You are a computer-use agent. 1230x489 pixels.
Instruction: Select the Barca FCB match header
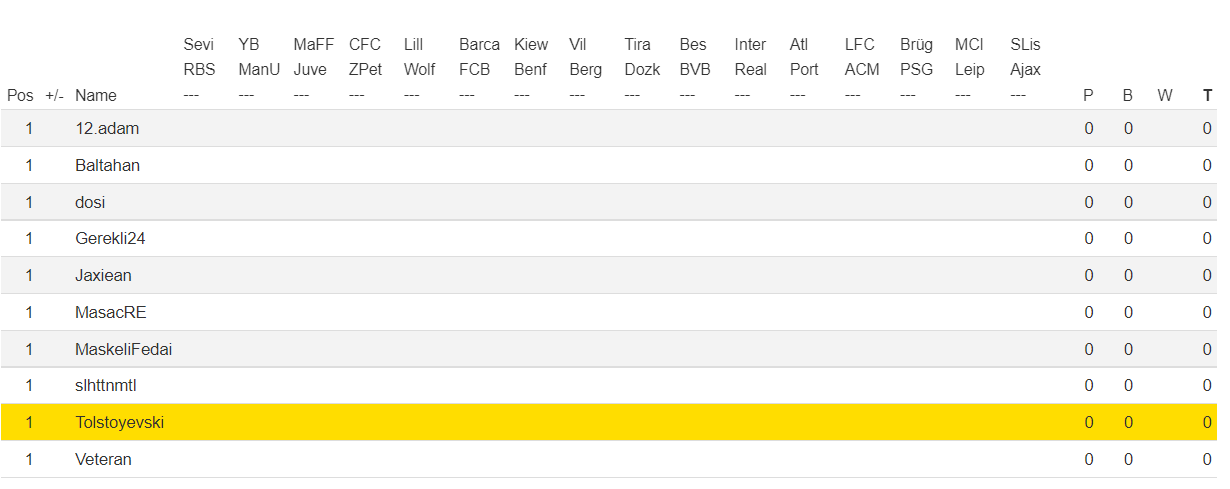pyautogui.click(x=479, y=57)
